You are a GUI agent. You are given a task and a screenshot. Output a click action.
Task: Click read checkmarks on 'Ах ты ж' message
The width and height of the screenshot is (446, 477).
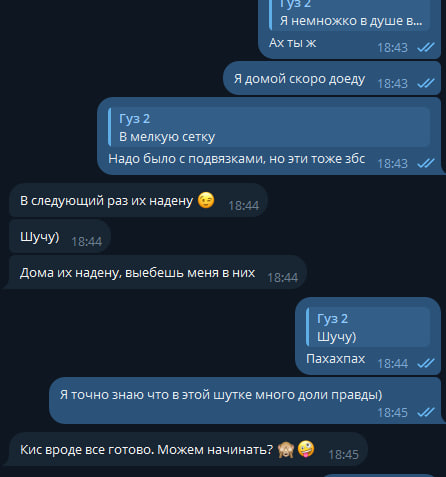426,47
